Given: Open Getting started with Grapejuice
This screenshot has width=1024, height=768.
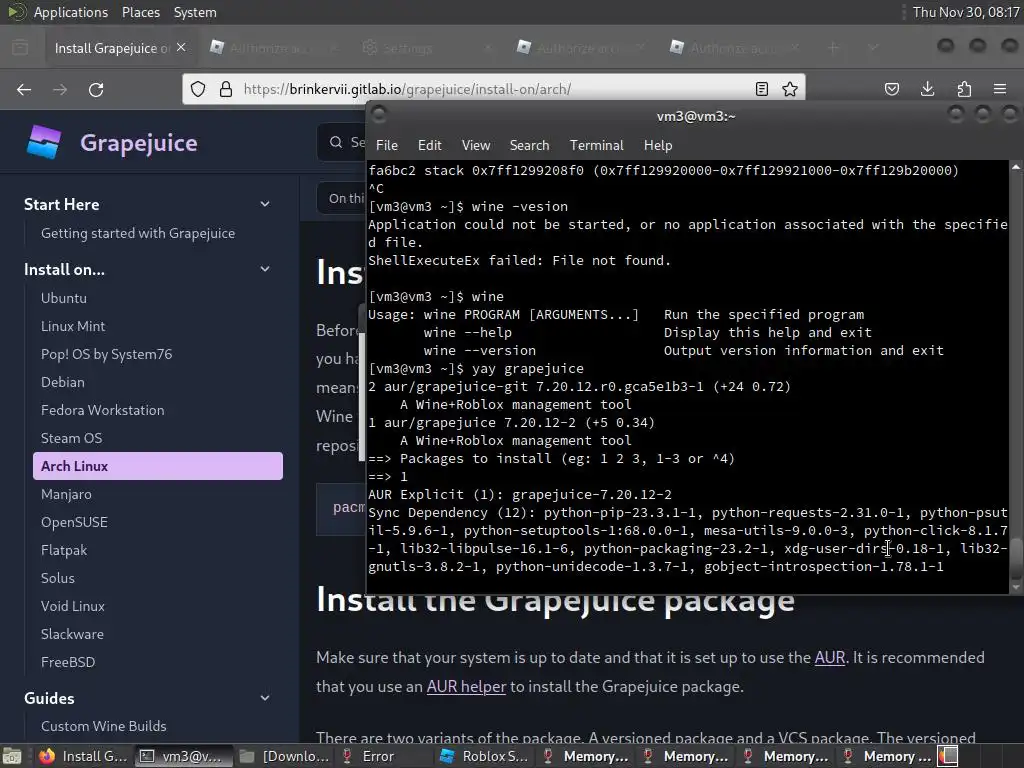Looking at the screenshot, I should 138,233.
